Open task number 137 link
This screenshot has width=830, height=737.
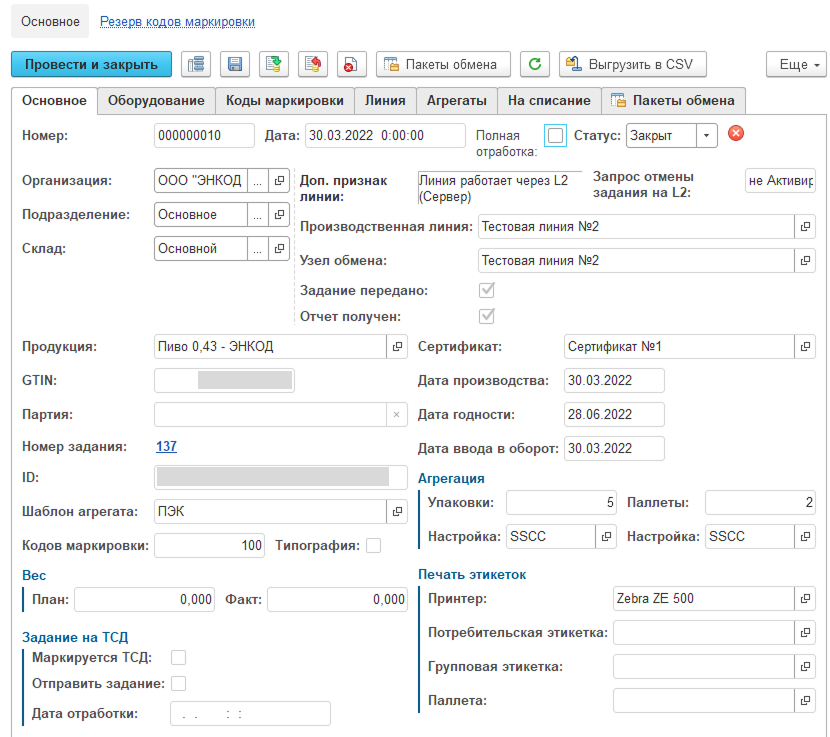click(166, 447)
